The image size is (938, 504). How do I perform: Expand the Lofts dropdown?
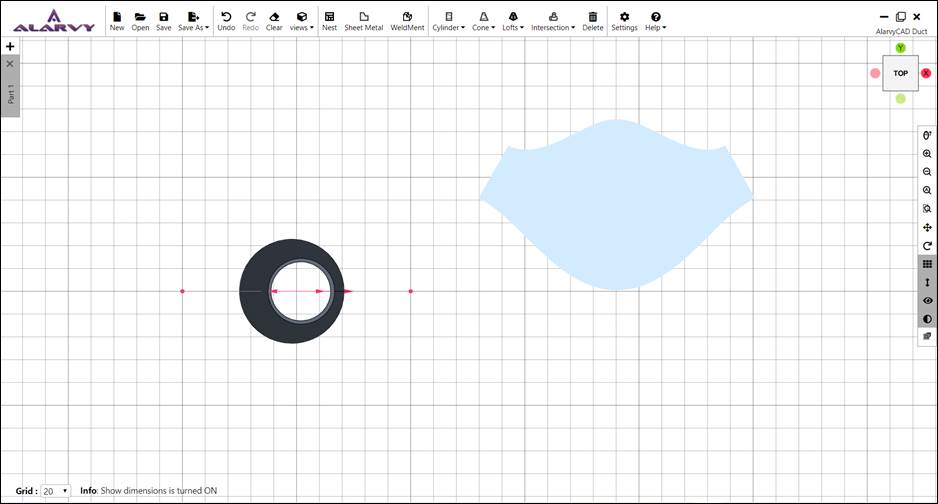pos(513,21)
